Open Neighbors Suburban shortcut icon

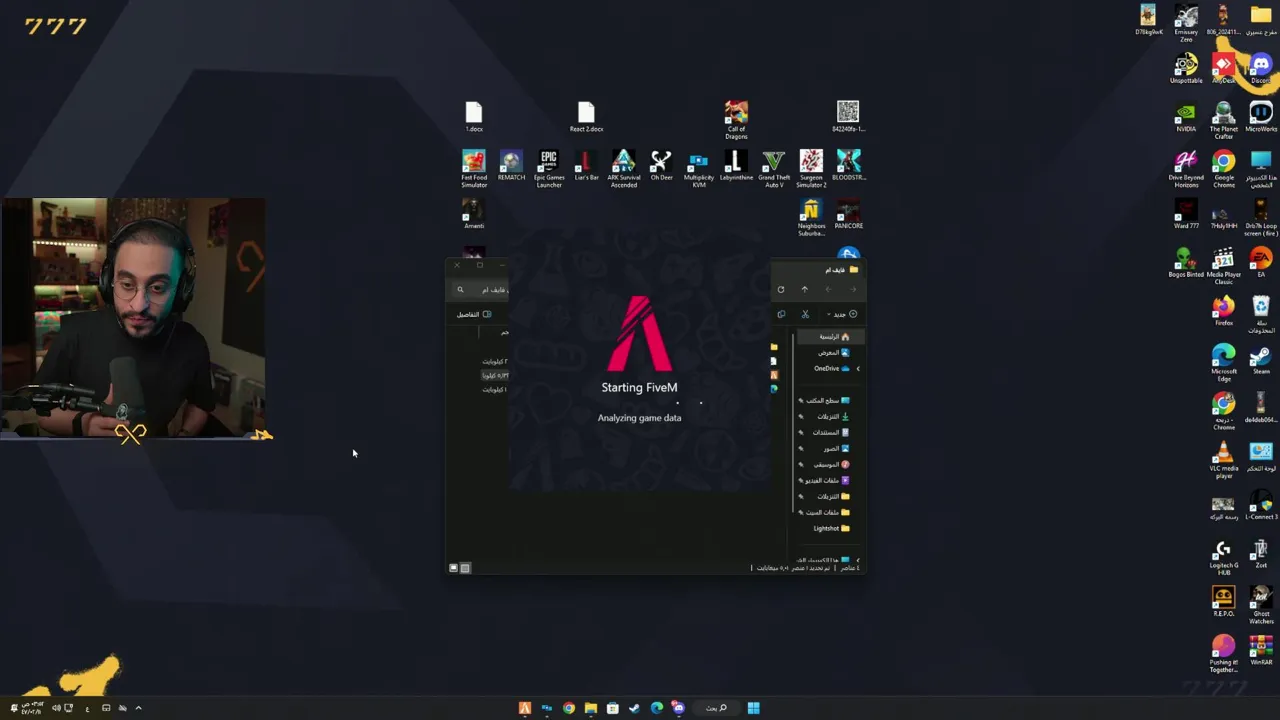(x=811, y=217)
